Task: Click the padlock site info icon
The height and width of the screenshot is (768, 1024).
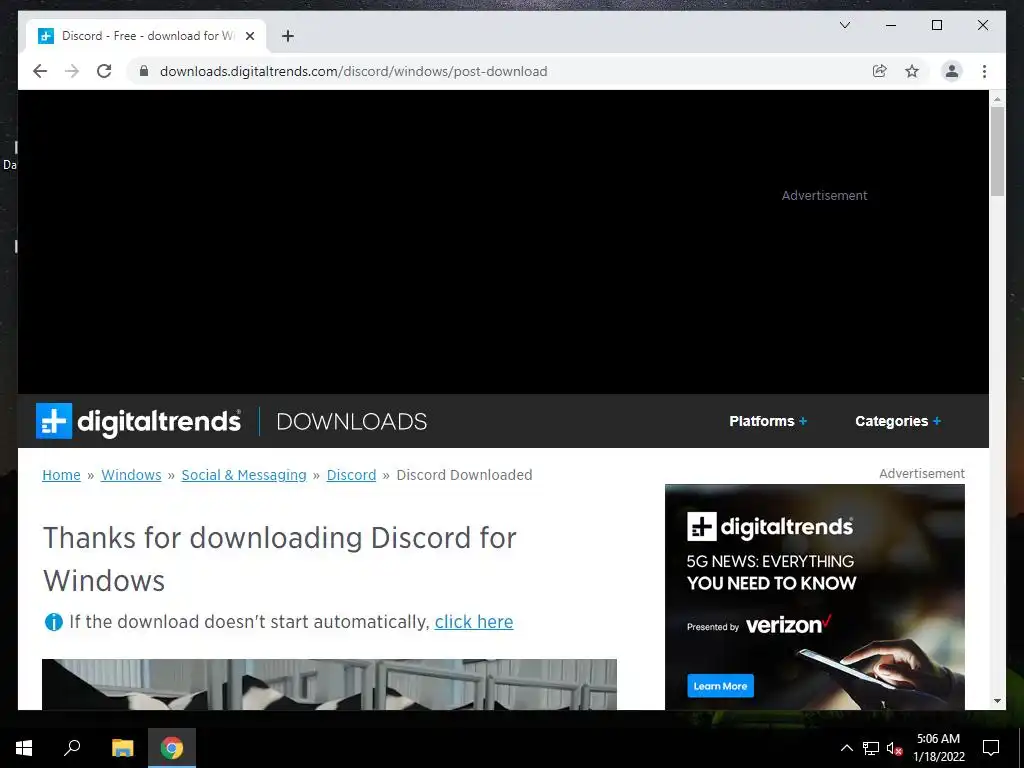Action: (x=144, y=71)
